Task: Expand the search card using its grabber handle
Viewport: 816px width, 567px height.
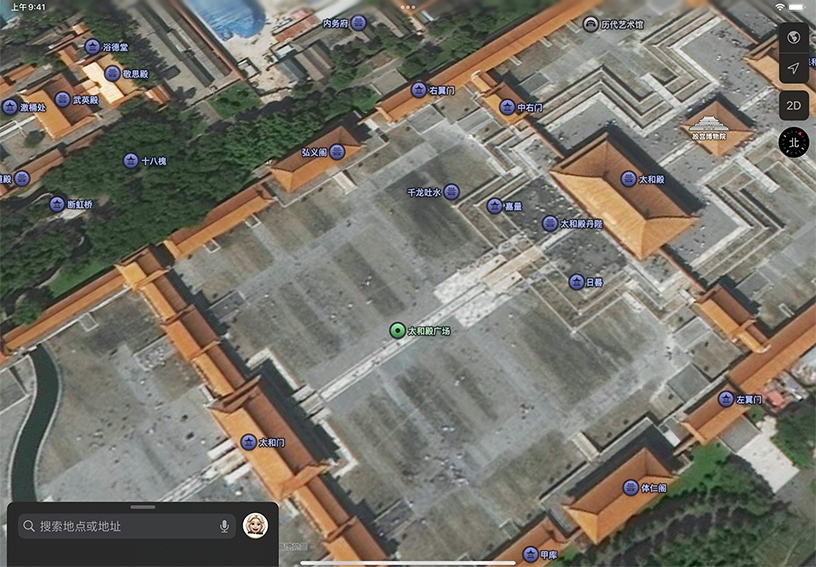Action: (x=143, y=508)
